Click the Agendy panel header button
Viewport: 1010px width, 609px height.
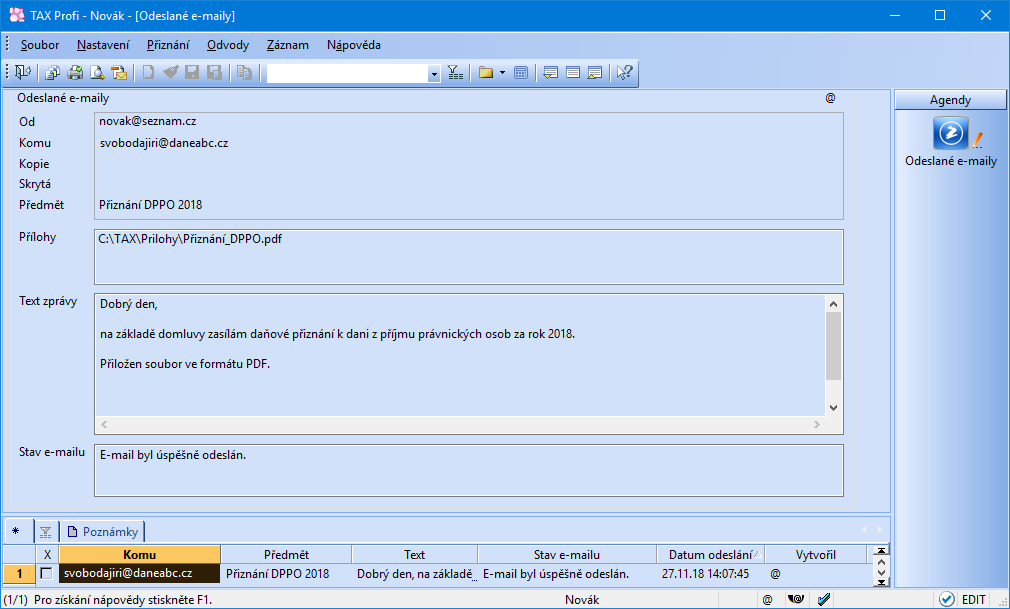point(950,100)
